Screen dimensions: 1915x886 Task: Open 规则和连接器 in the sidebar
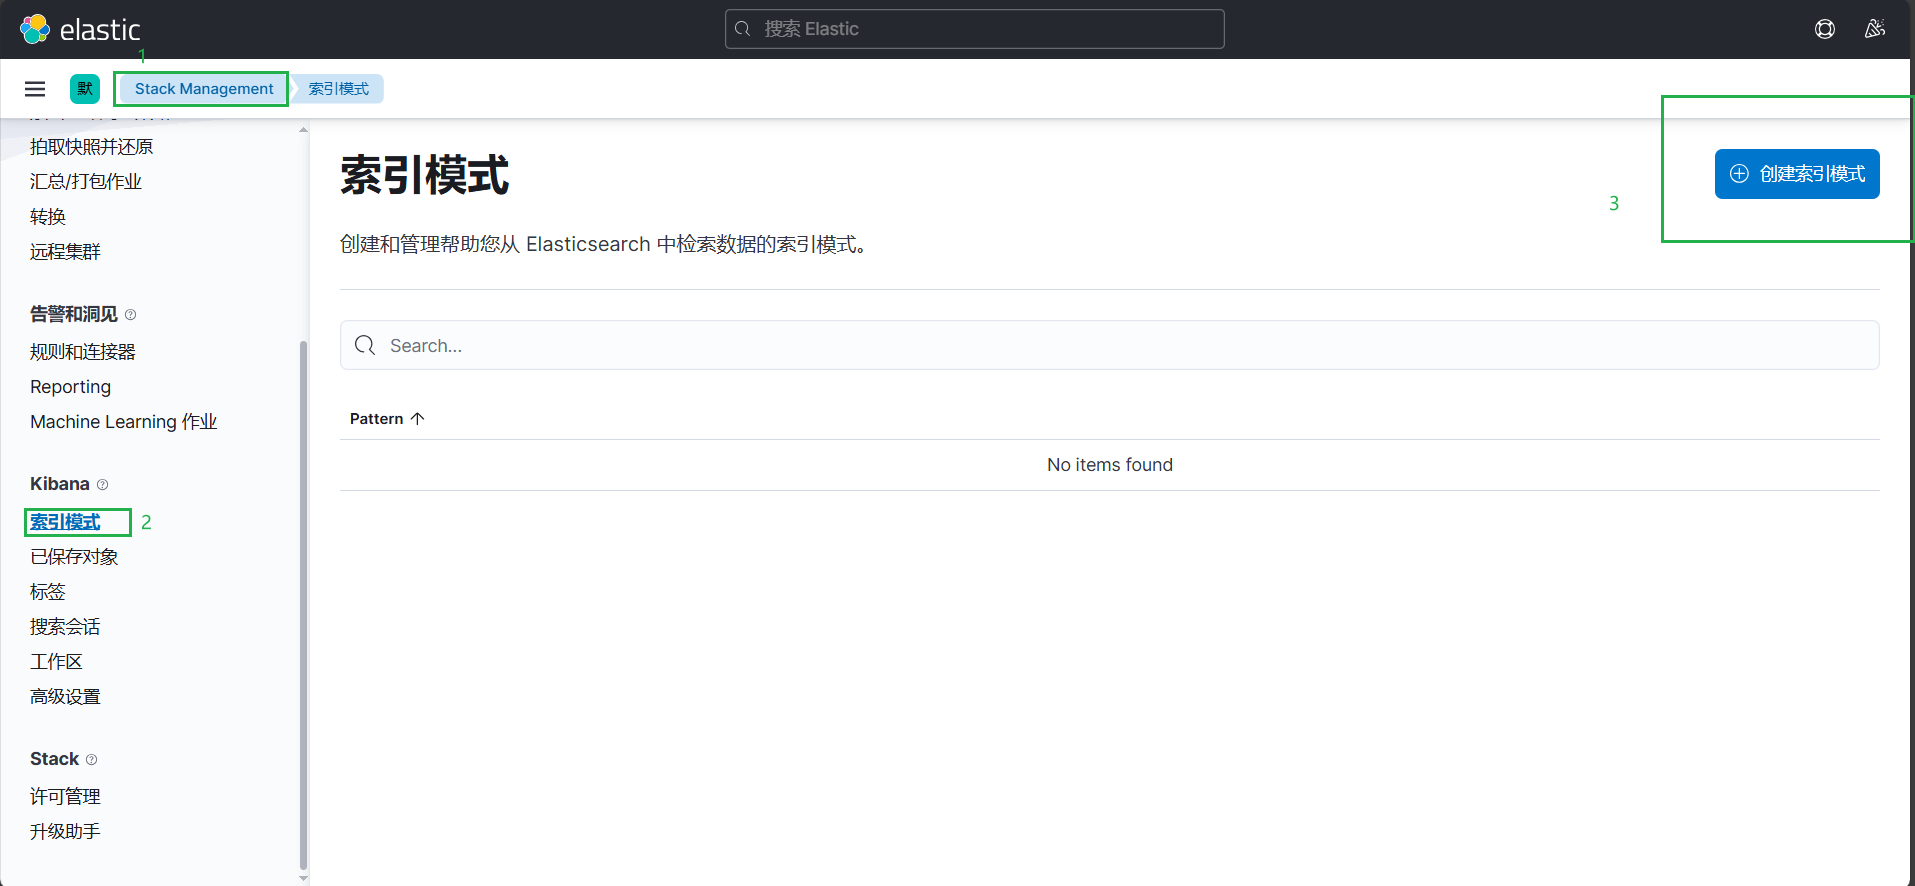click(x=83, y=352)
